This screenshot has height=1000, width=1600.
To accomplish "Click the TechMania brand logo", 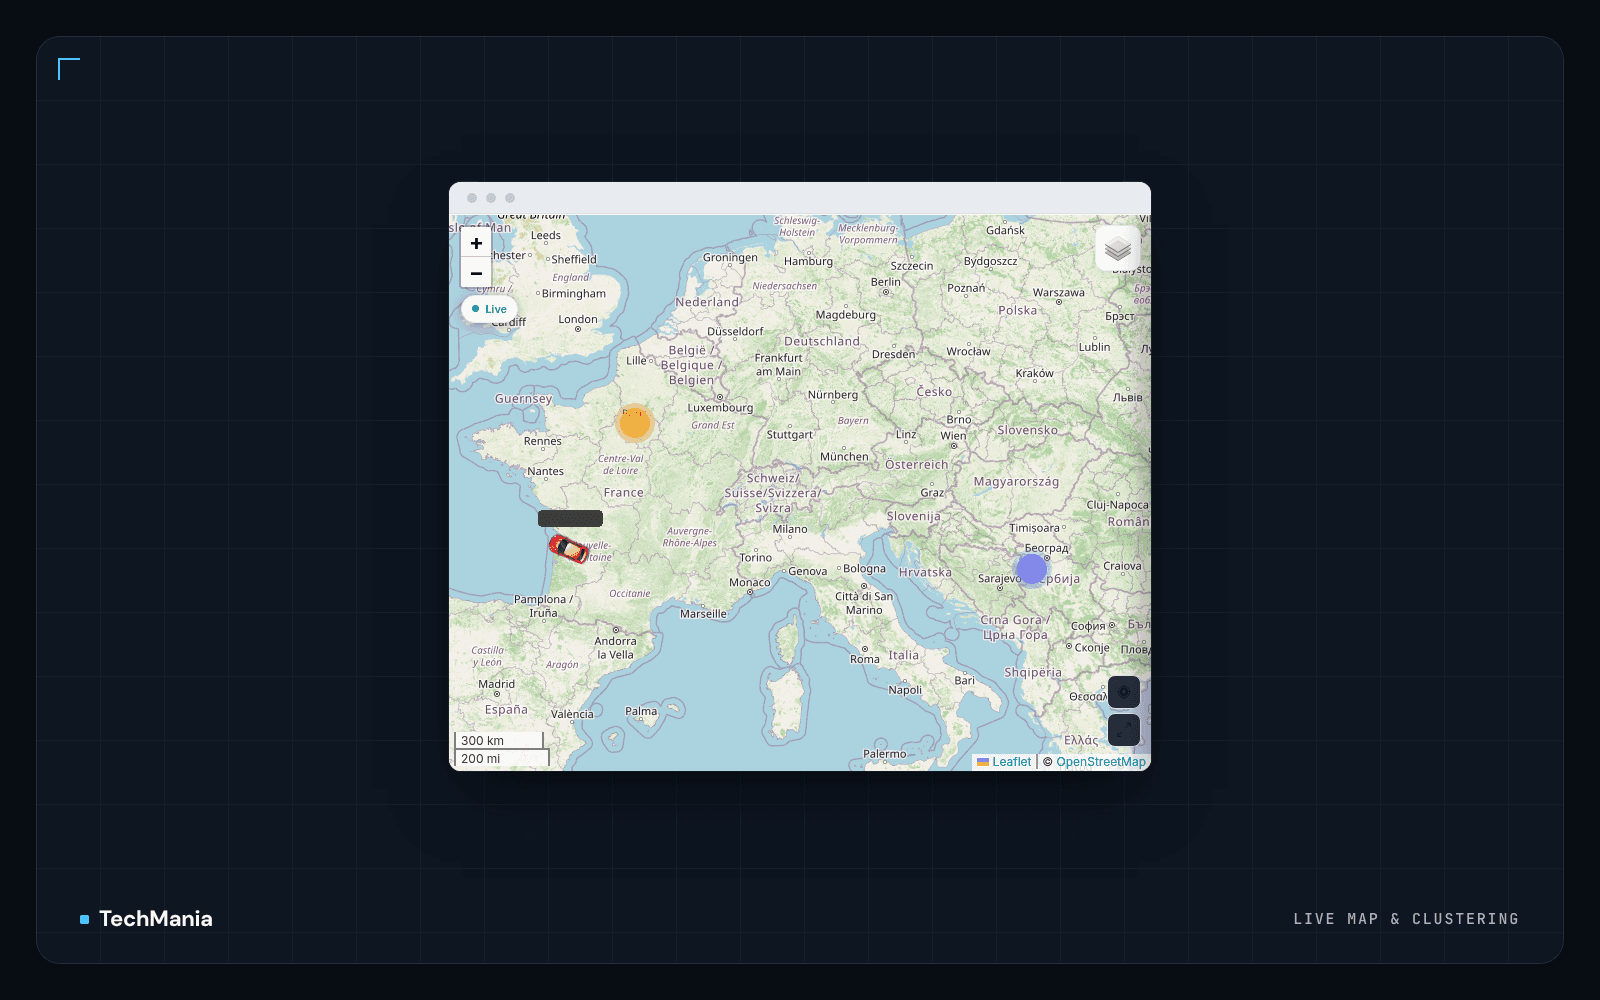I will (x=146, y=919).
